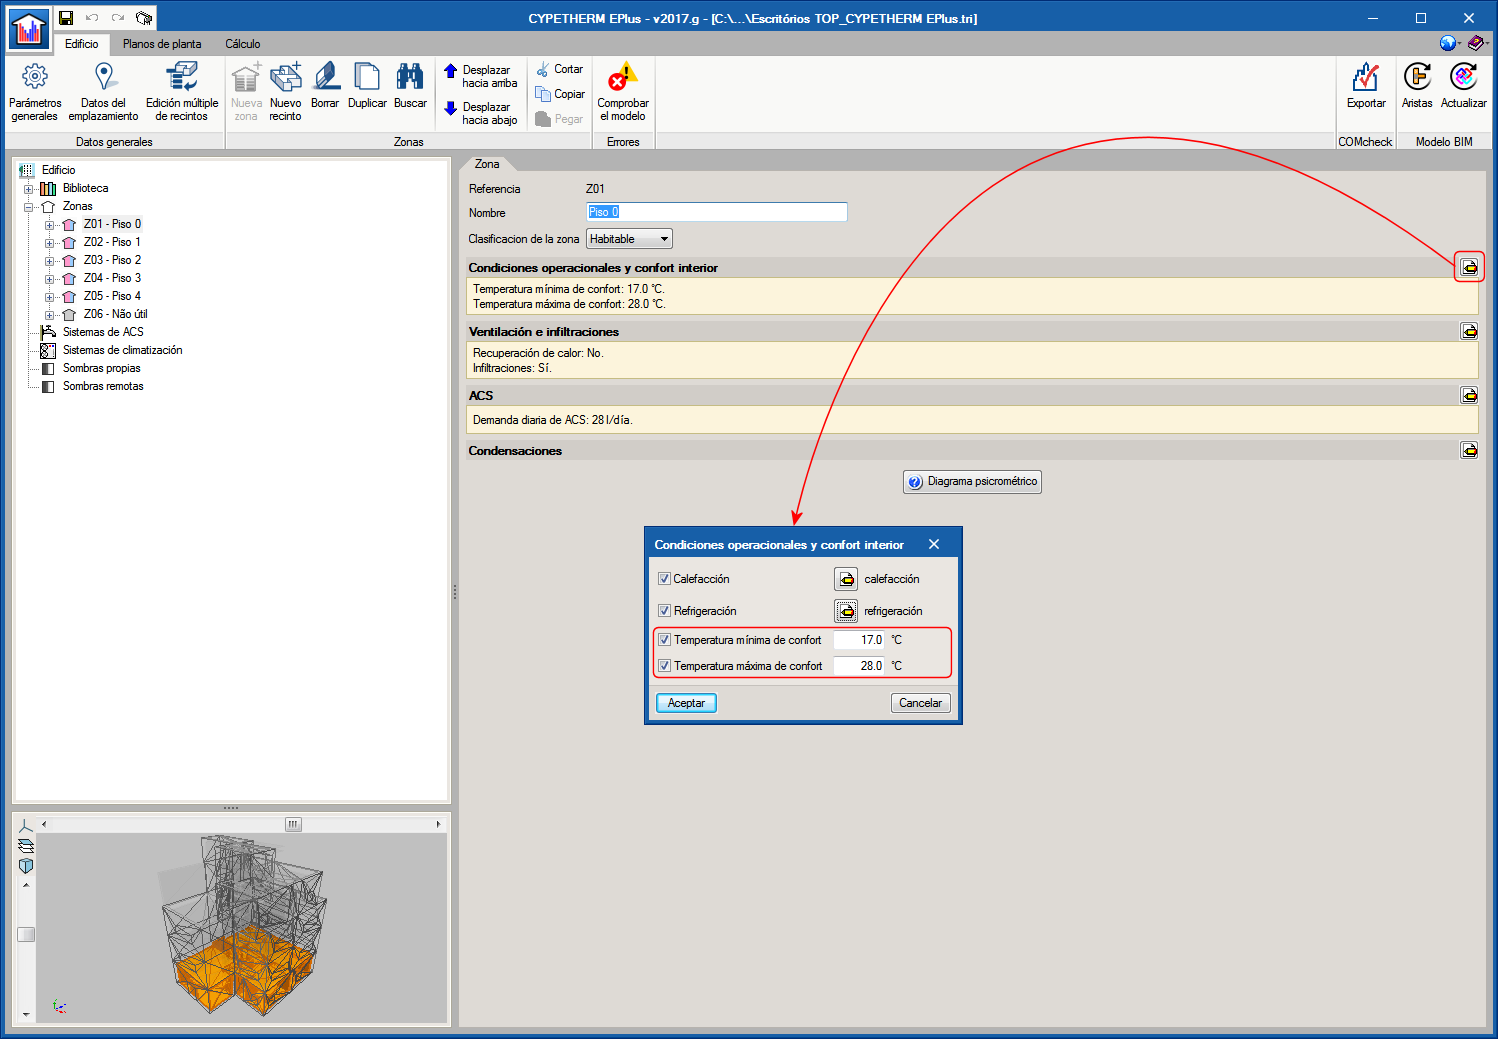Switch to the Cálculo tab
The width and height of the screenshot is (1498, 1039).
click(242, 44)
